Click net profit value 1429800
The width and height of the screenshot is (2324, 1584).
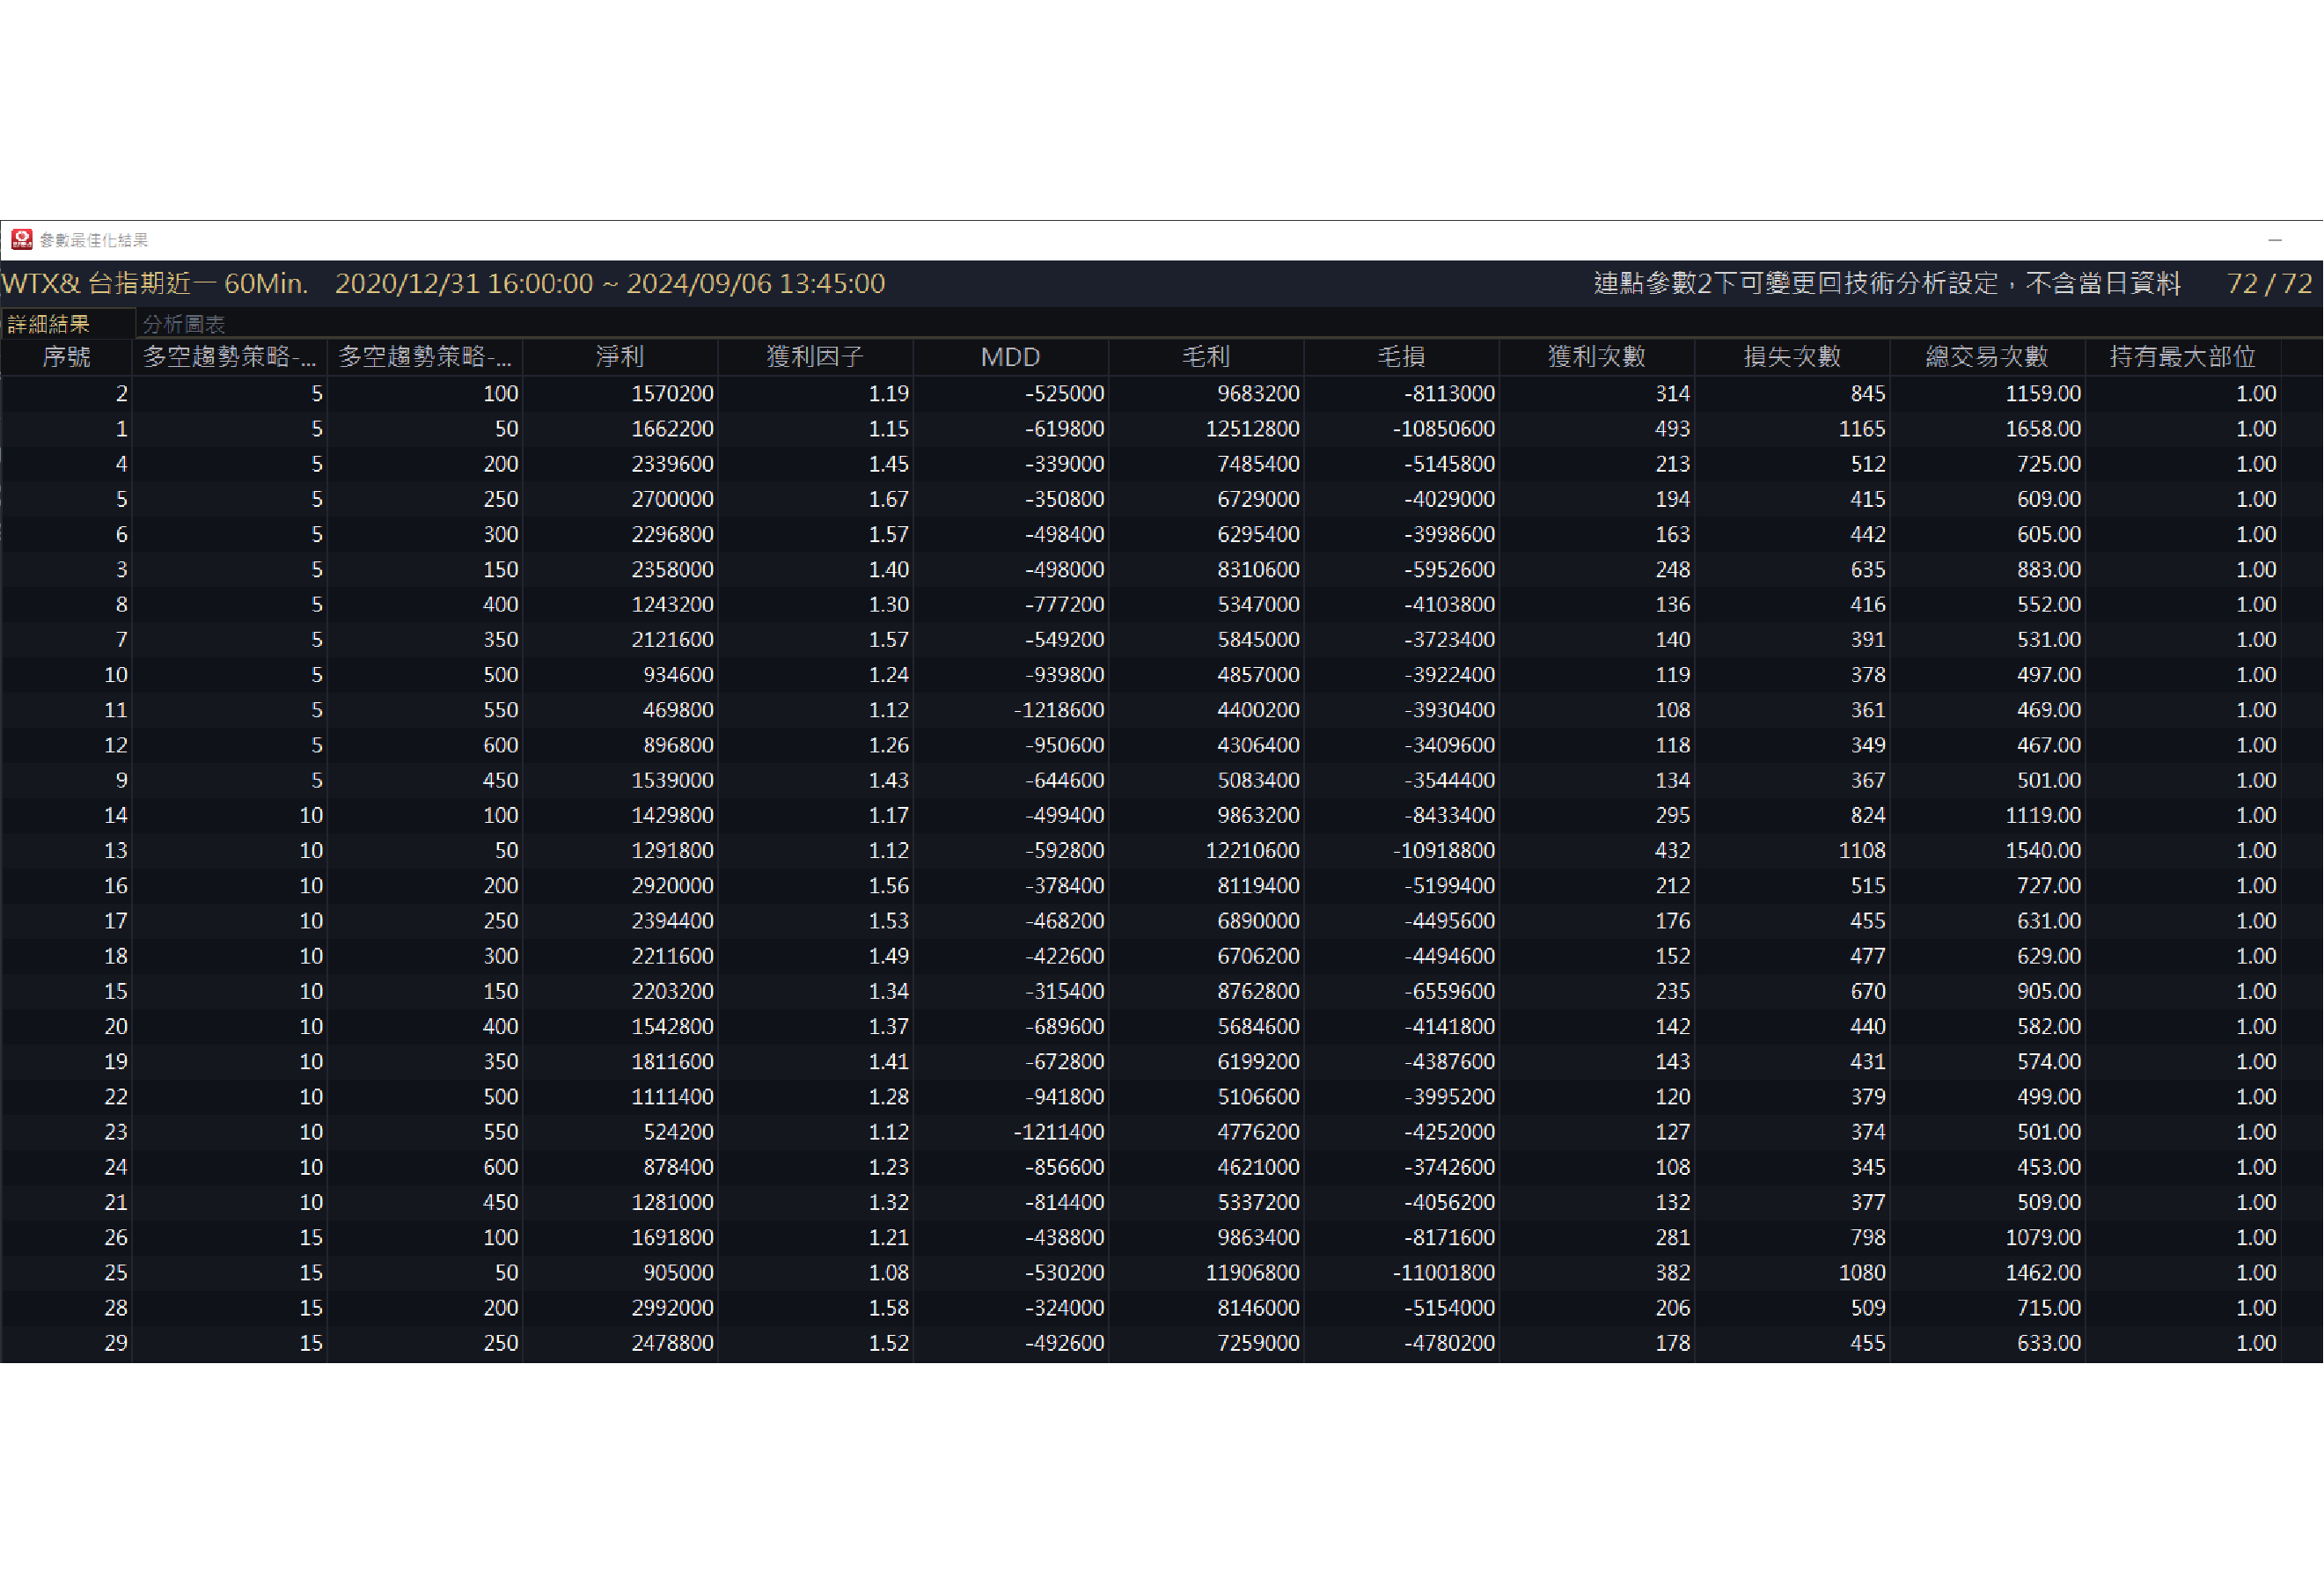(672, 815)
